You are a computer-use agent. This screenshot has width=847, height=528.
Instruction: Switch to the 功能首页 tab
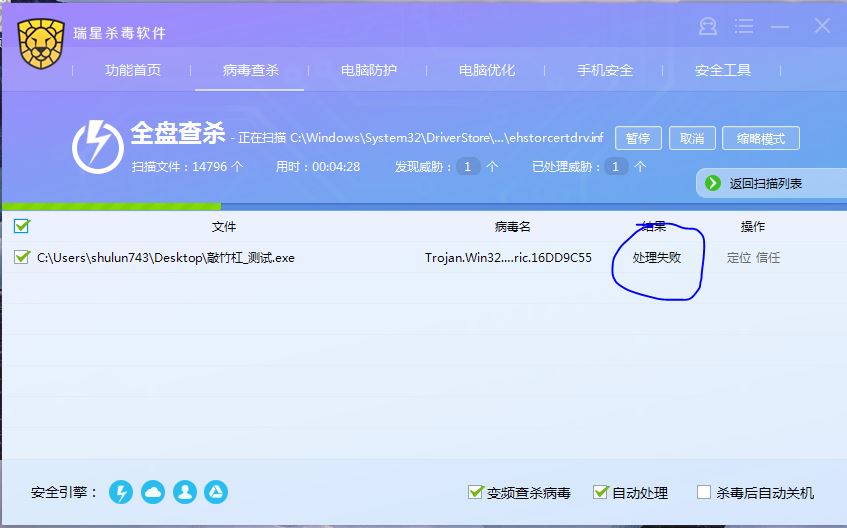(133, 70)
